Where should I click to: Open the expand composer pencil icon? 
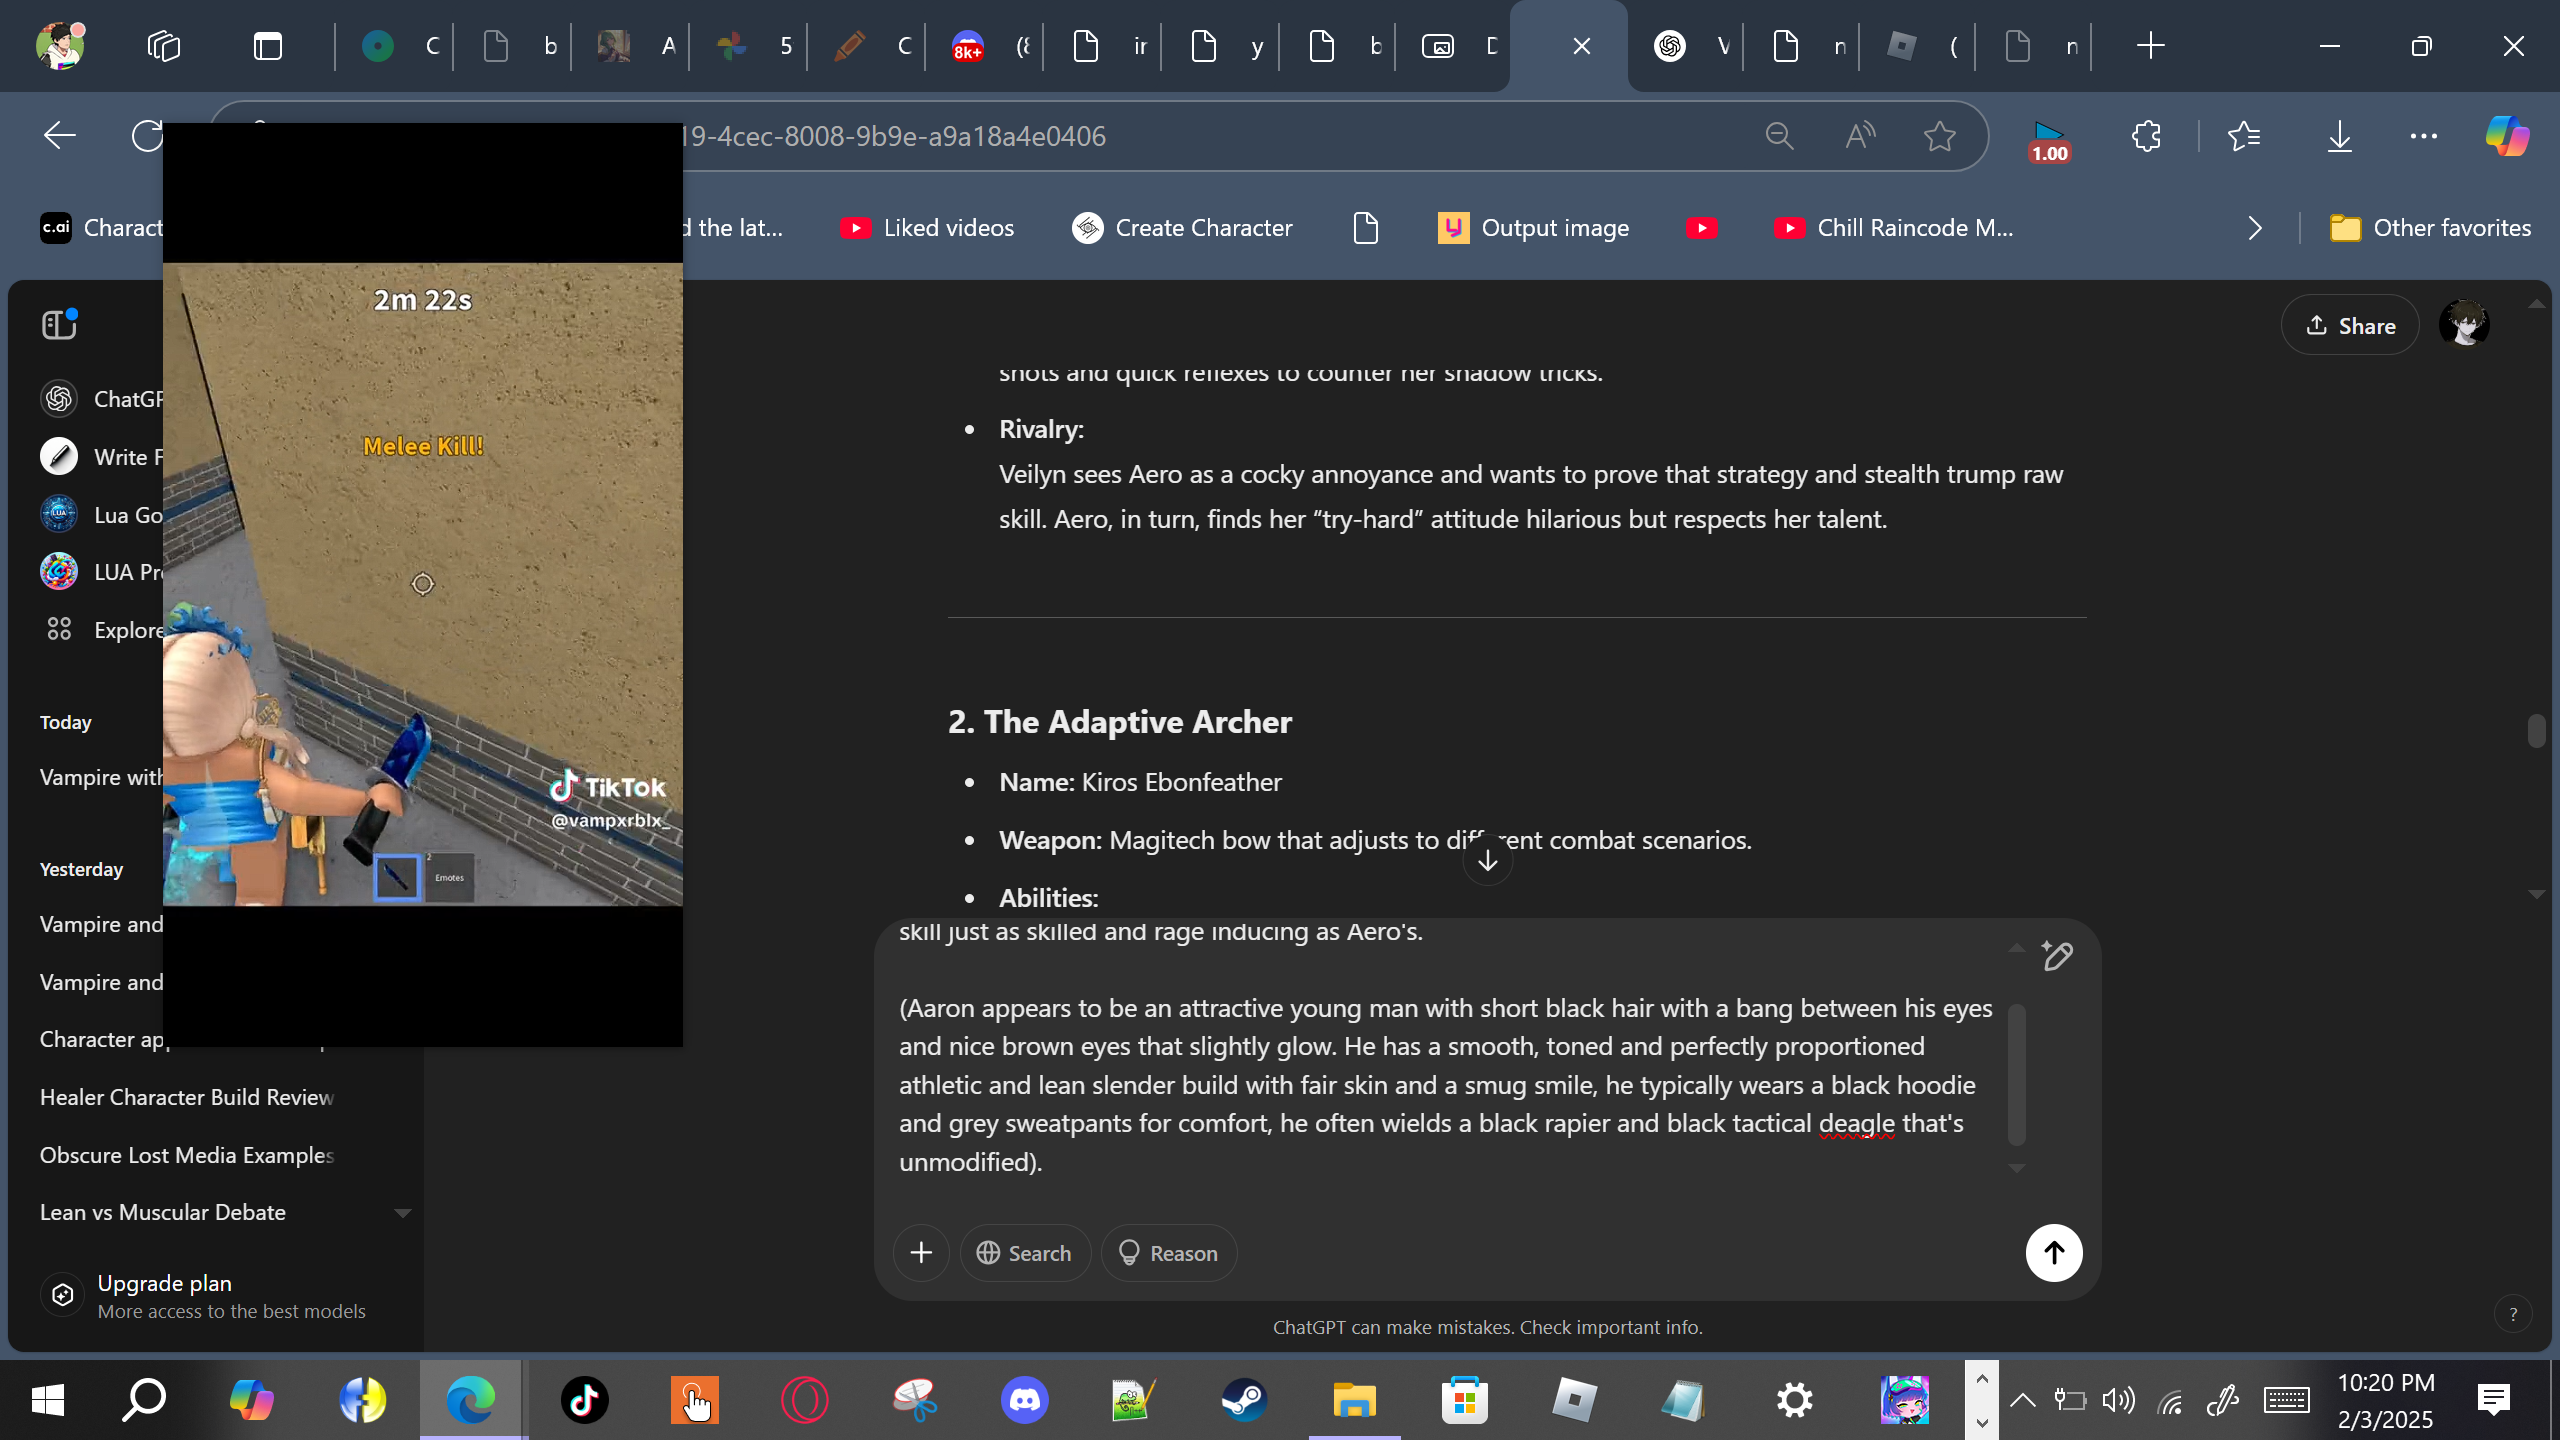(x=2057, y=956)
